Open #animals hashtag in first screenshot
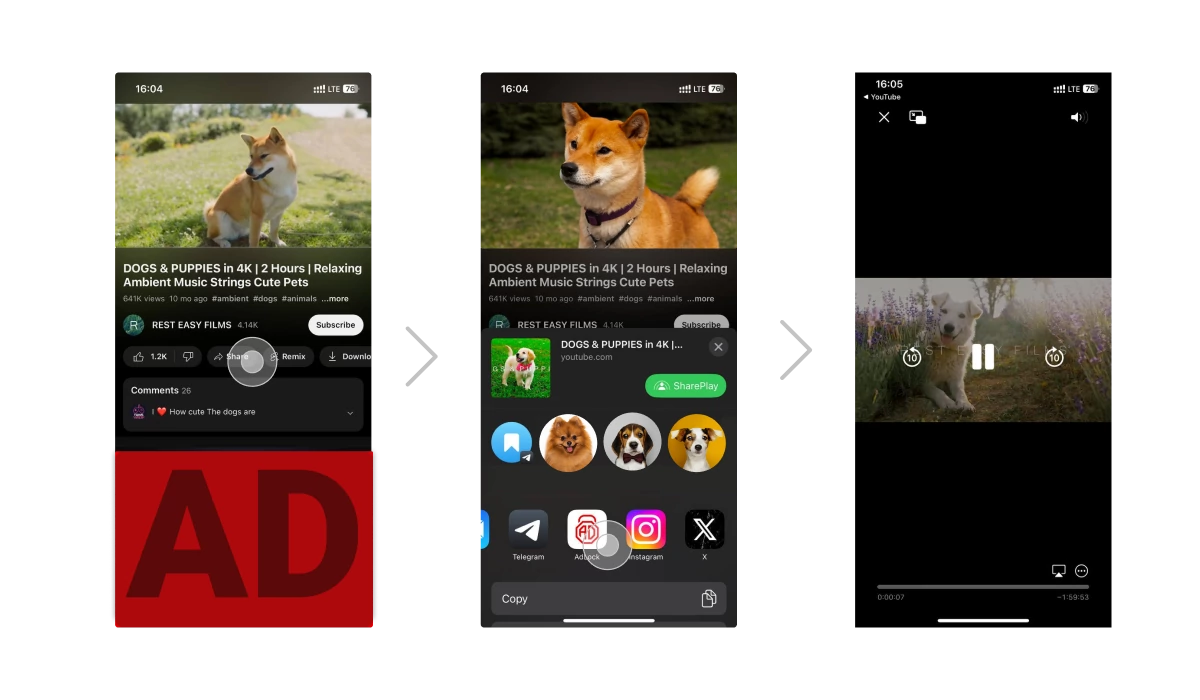The image size is (1200, 700). pos(299,299)
